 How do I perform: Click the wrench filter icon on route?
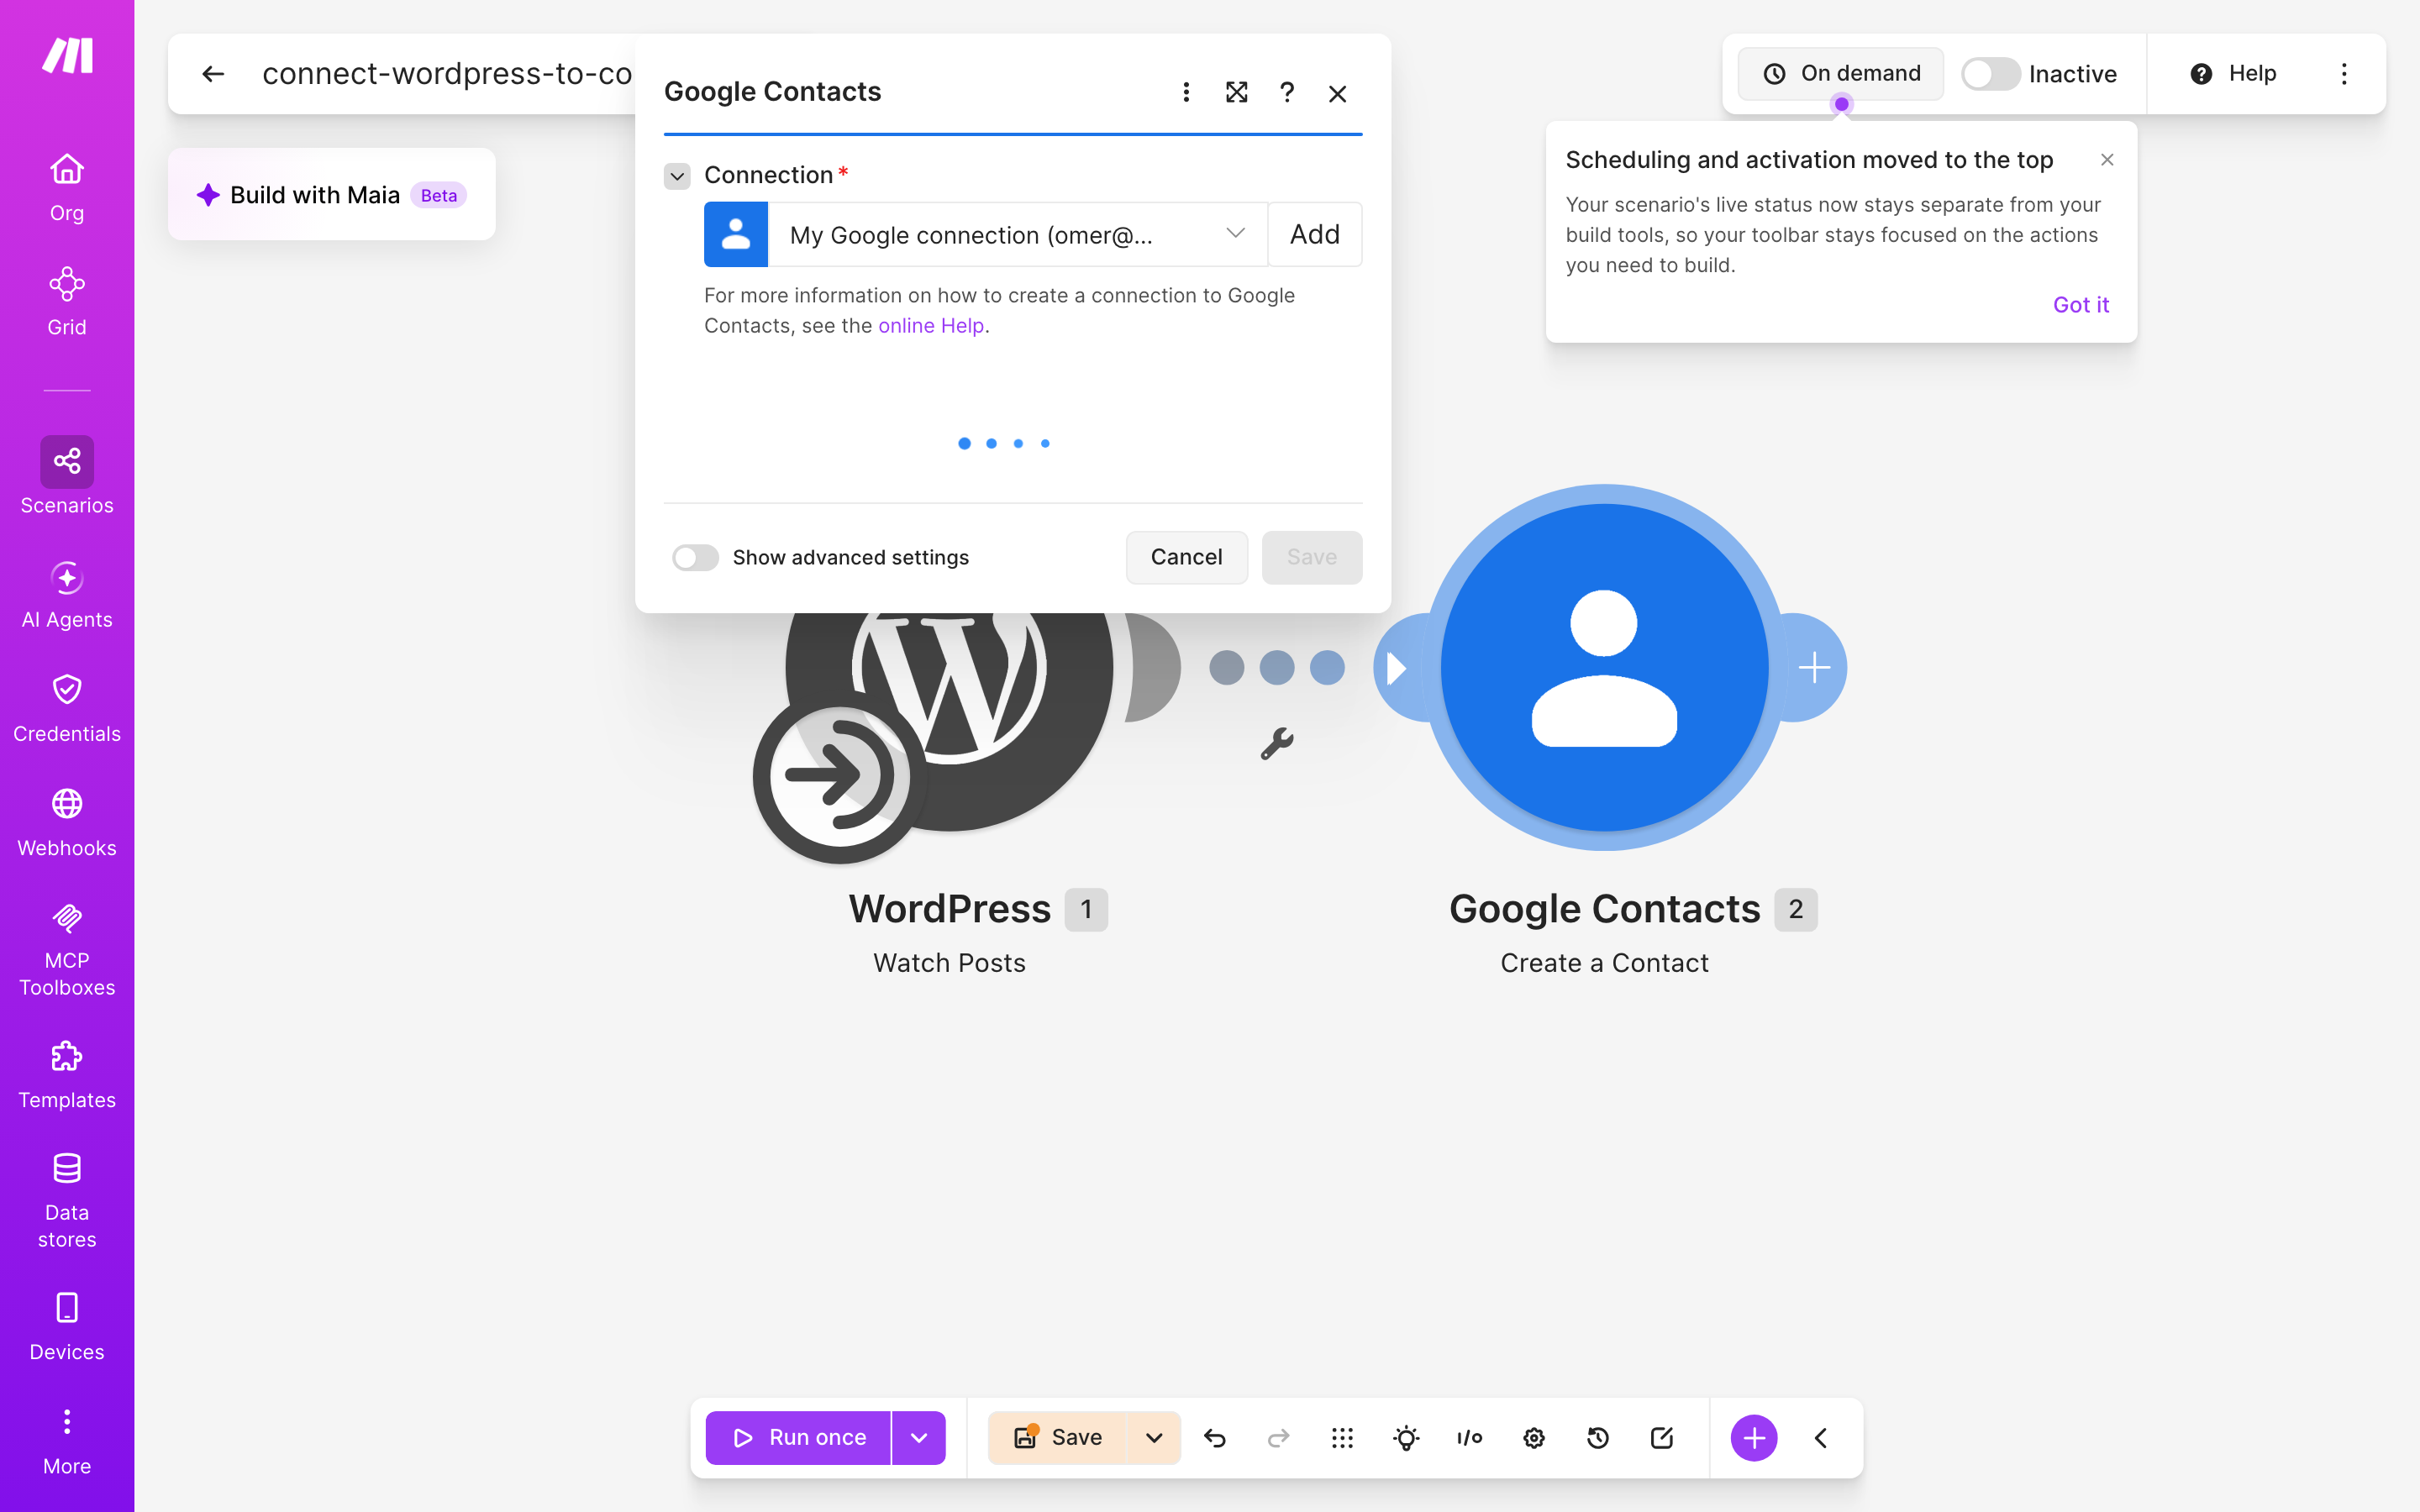[1277, 744]
